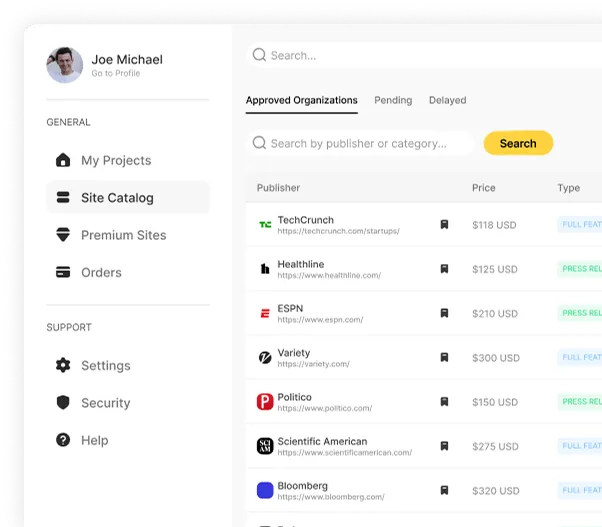Screen dimensions: 602x527
Task: Click the $300 USD price
Action: pos(496,358)
